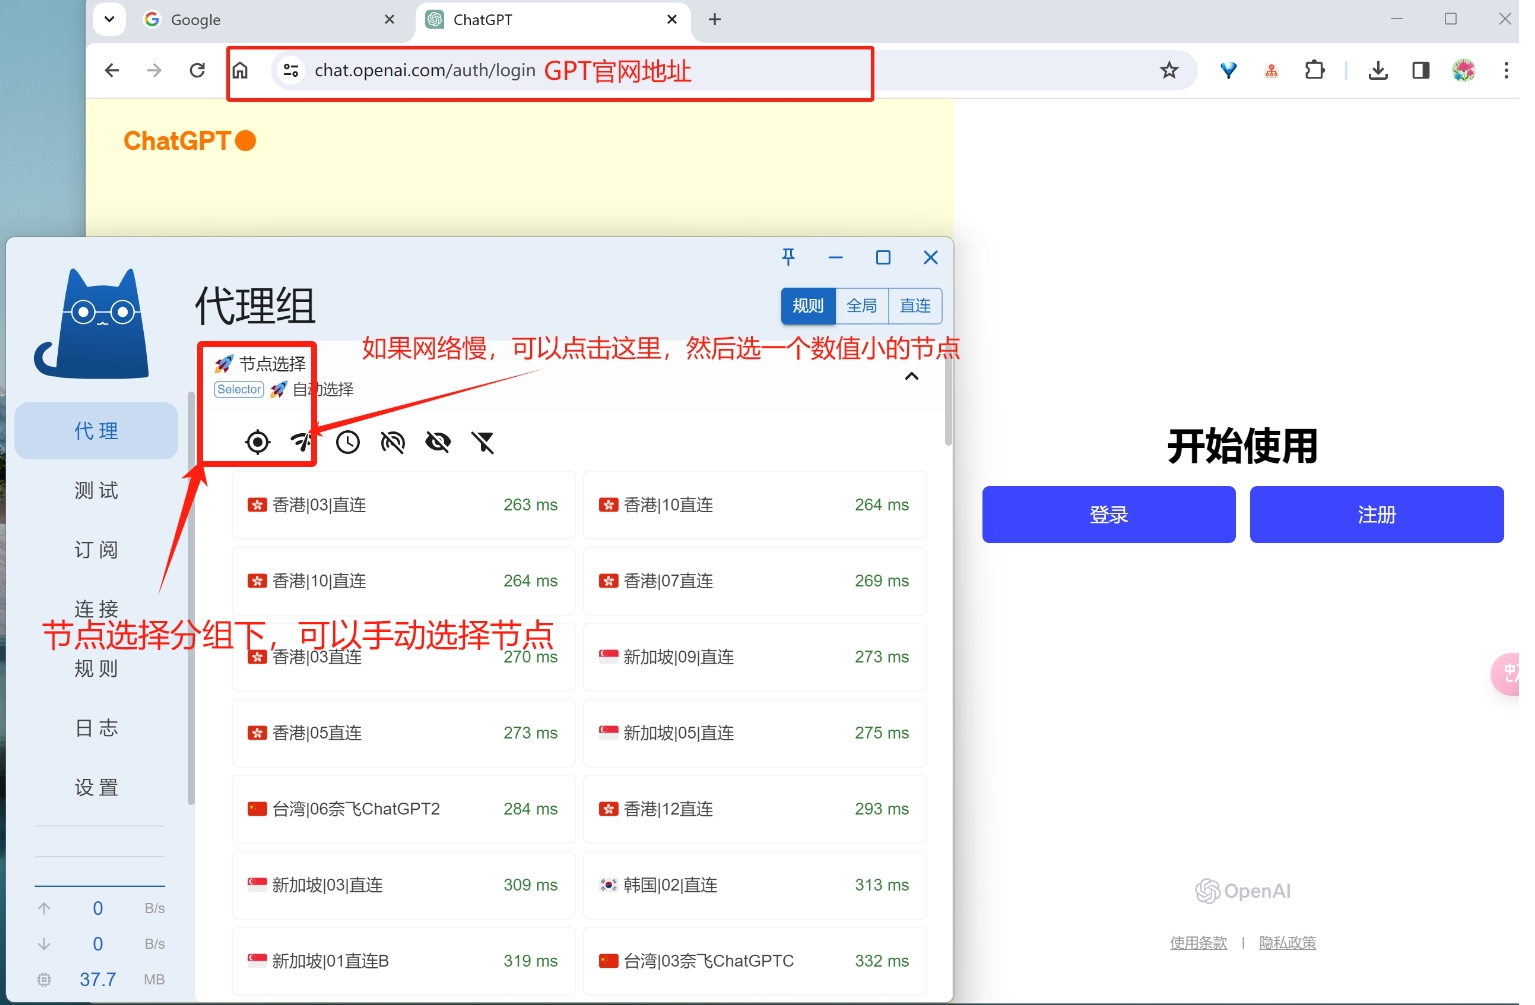
Task: Click the 注册 sign up button
Action: 1377,515
